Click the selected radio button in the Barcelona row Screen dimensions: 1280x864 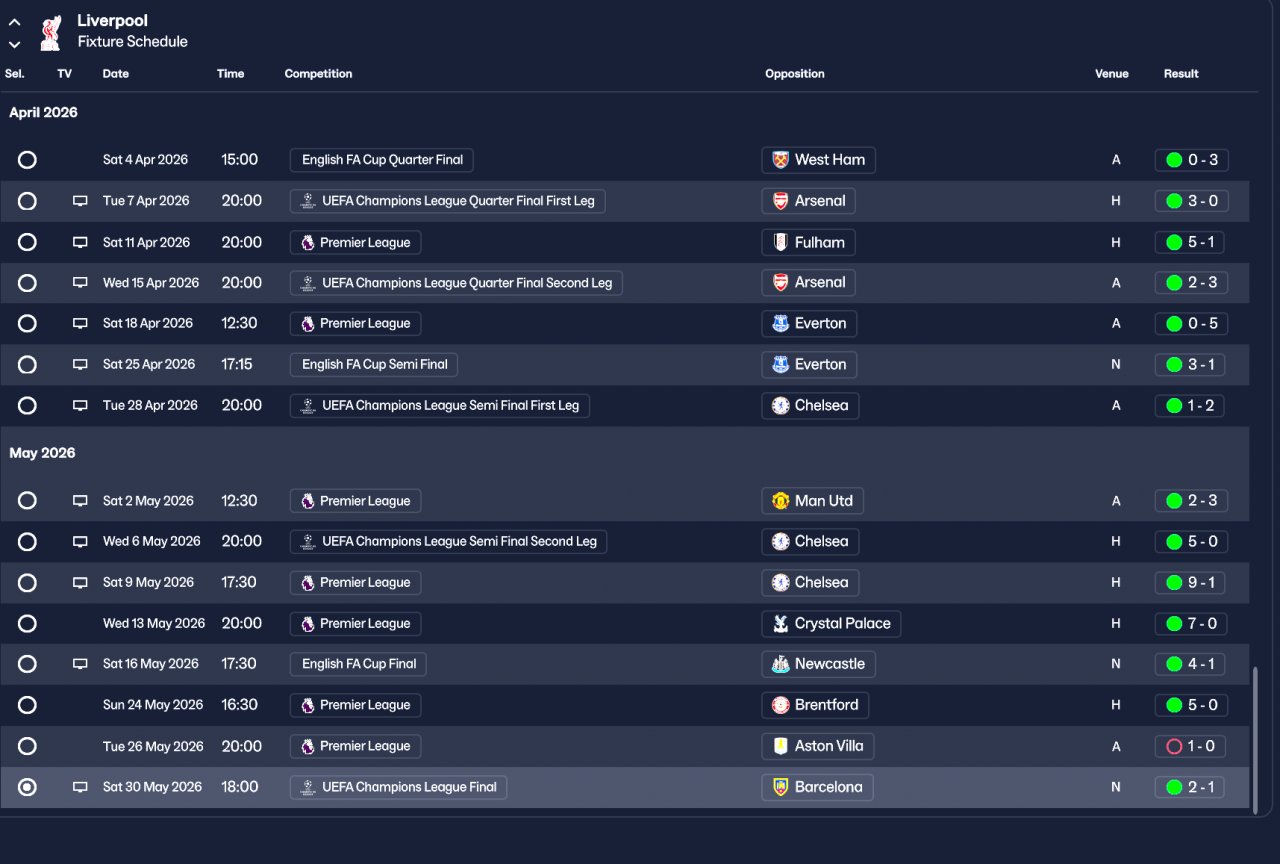coord(27,787)
